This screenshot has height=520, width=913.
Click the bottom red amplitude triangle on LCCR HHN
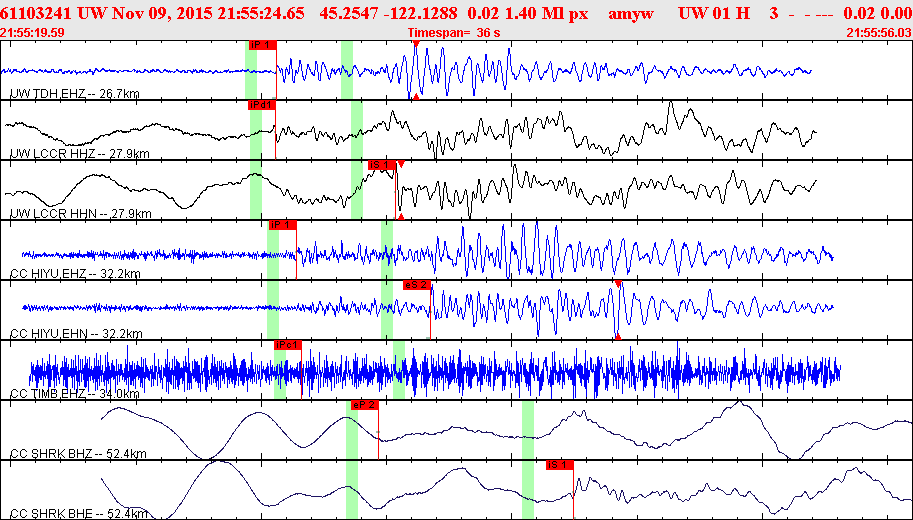(x=400, y=216)
